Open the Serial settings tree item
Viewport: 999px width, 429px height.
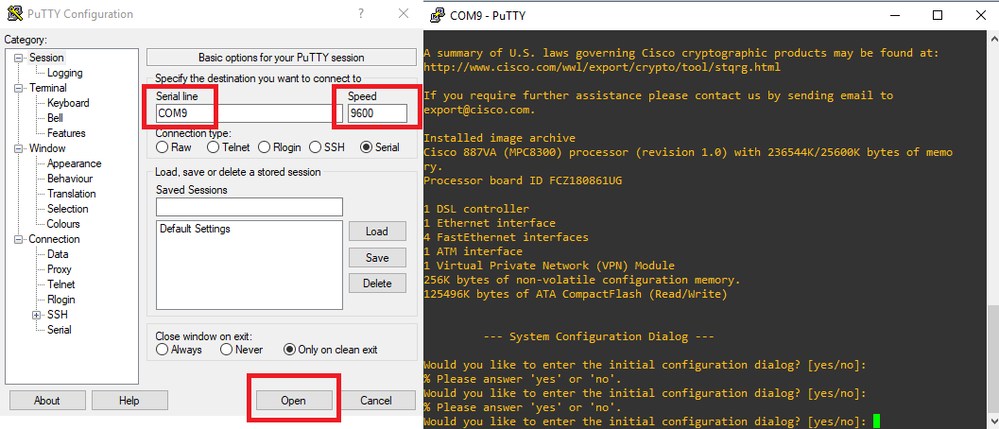coord(59,330)
